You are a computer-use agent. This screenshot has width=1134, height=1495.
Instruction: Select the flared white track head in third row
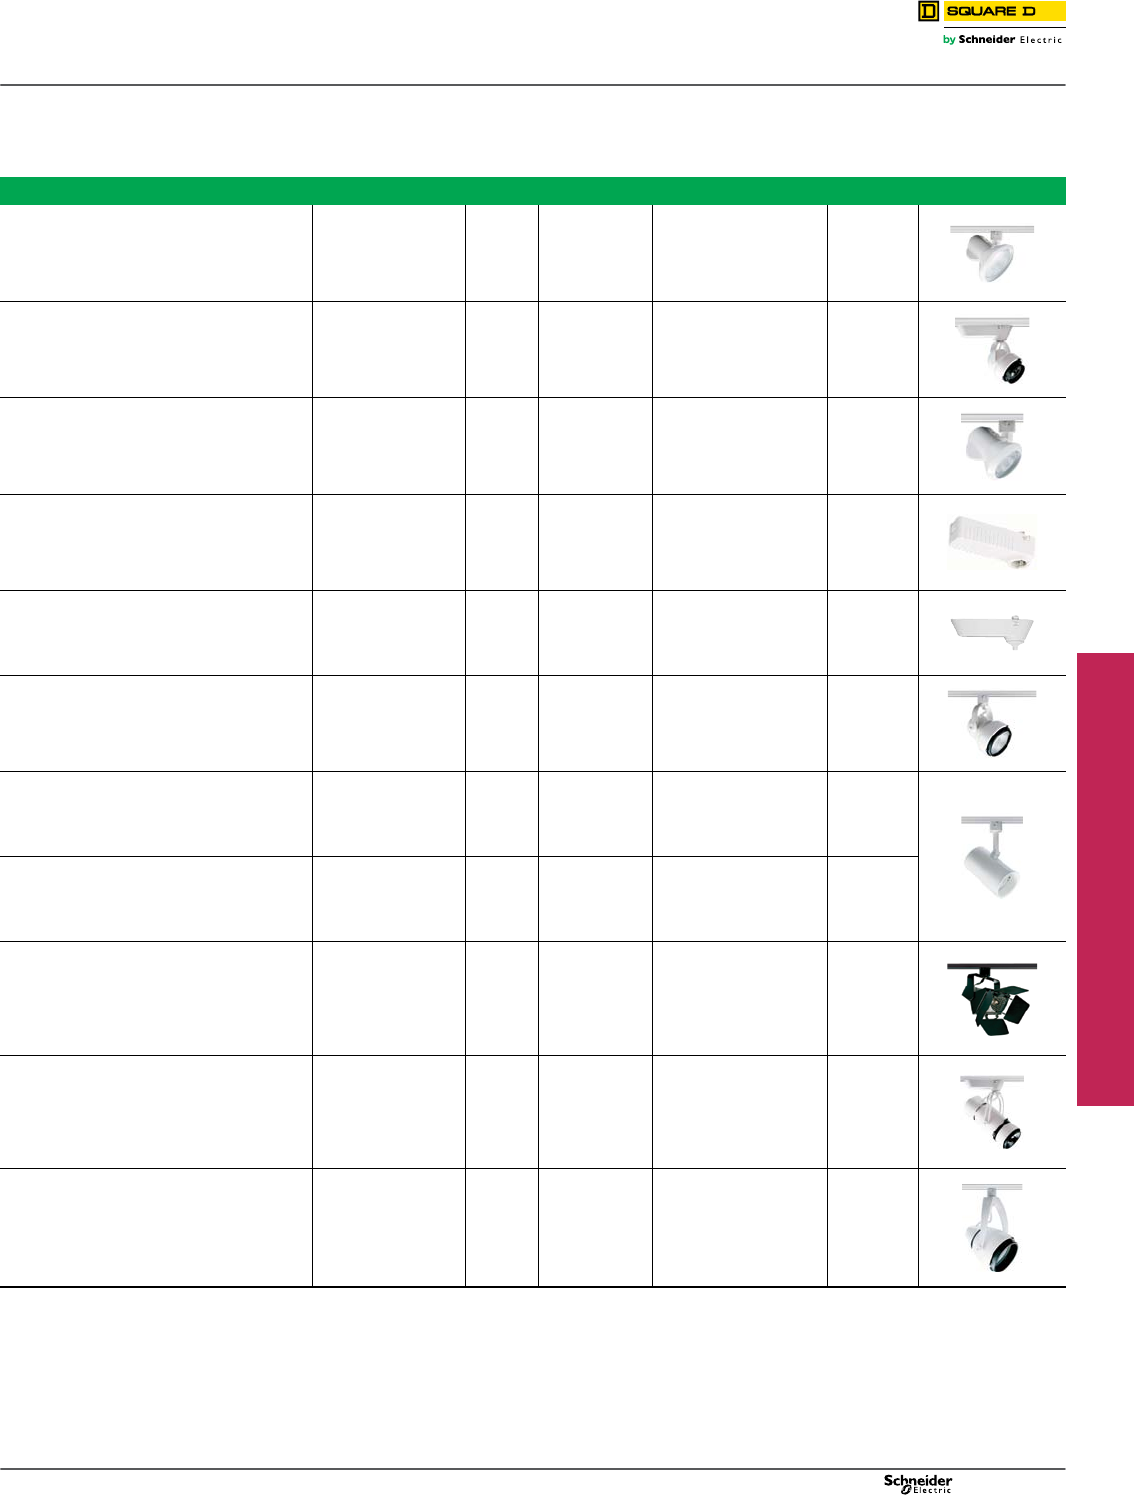(x=992, y=446)
